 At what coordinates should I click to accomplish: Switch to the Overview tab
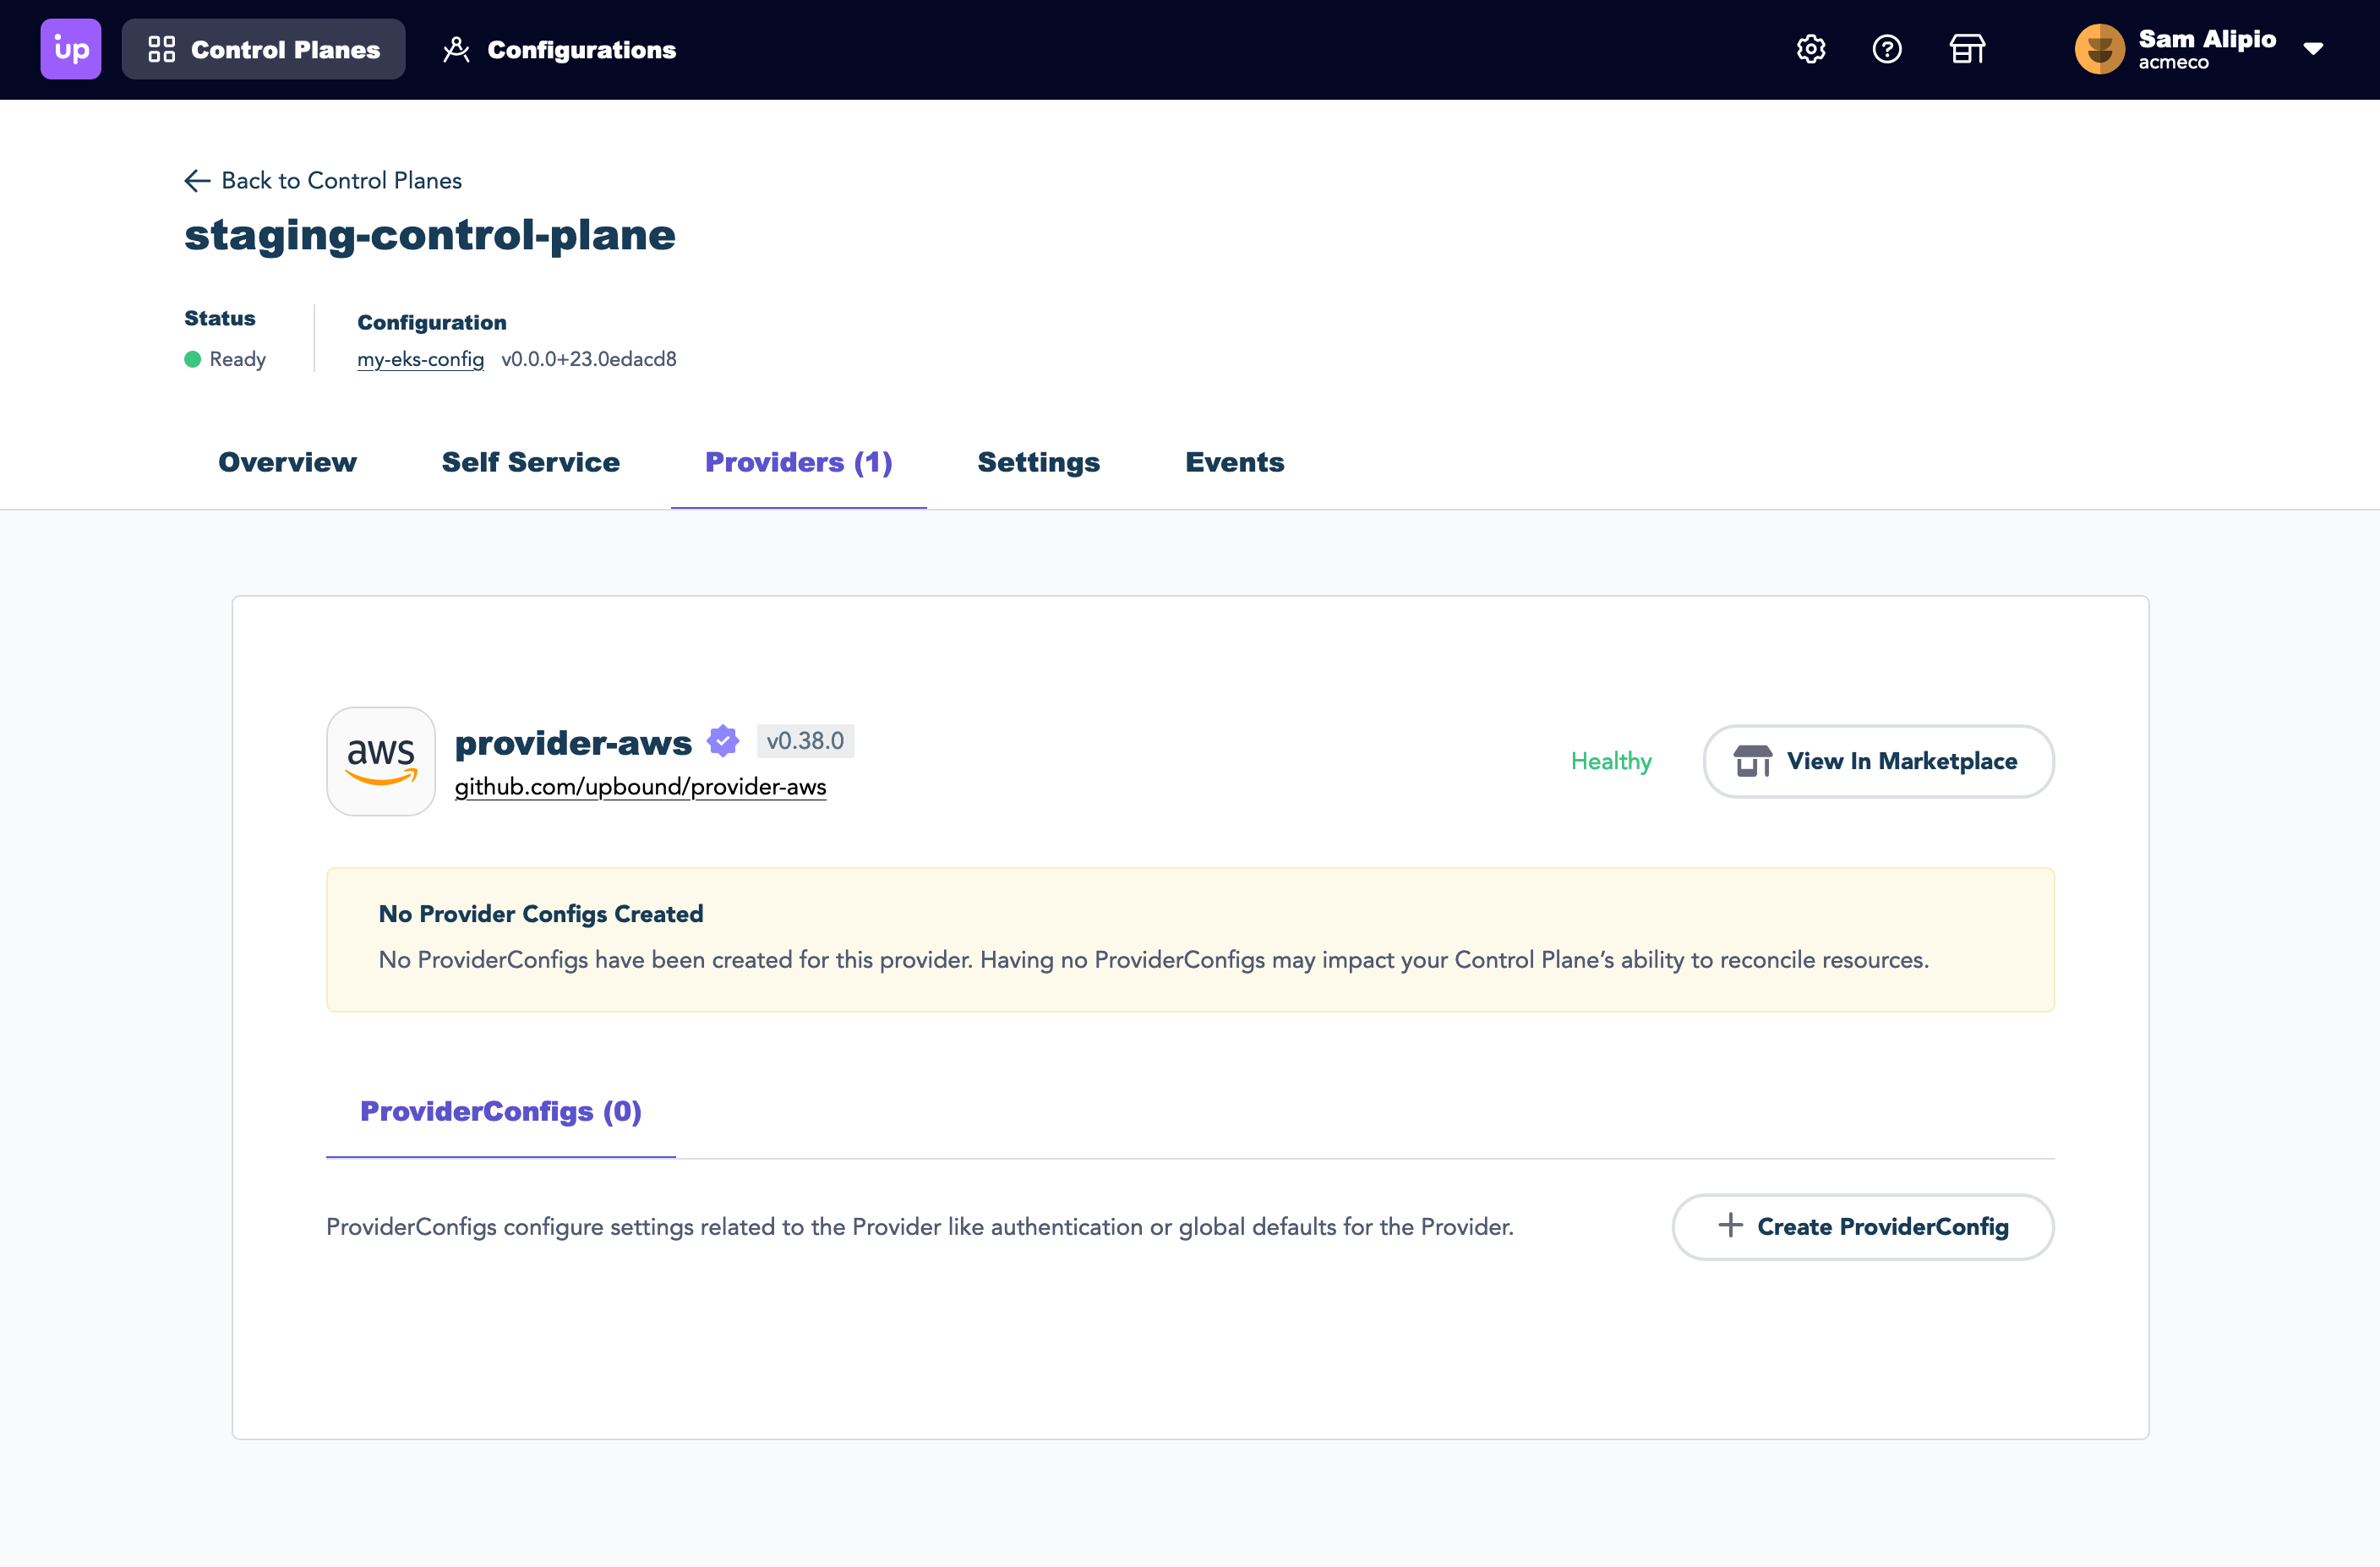(287, 462)
